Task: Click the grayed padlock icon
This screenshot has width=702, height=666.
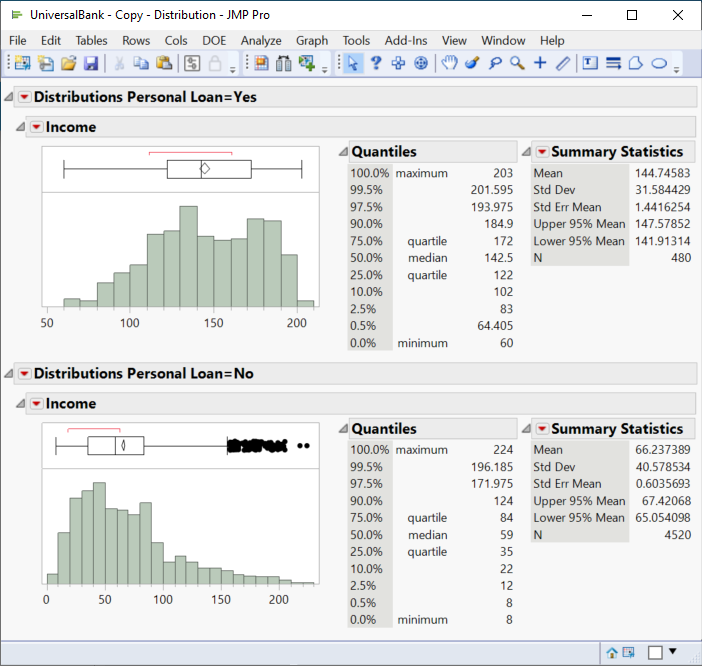Action: tap(215, 63)
